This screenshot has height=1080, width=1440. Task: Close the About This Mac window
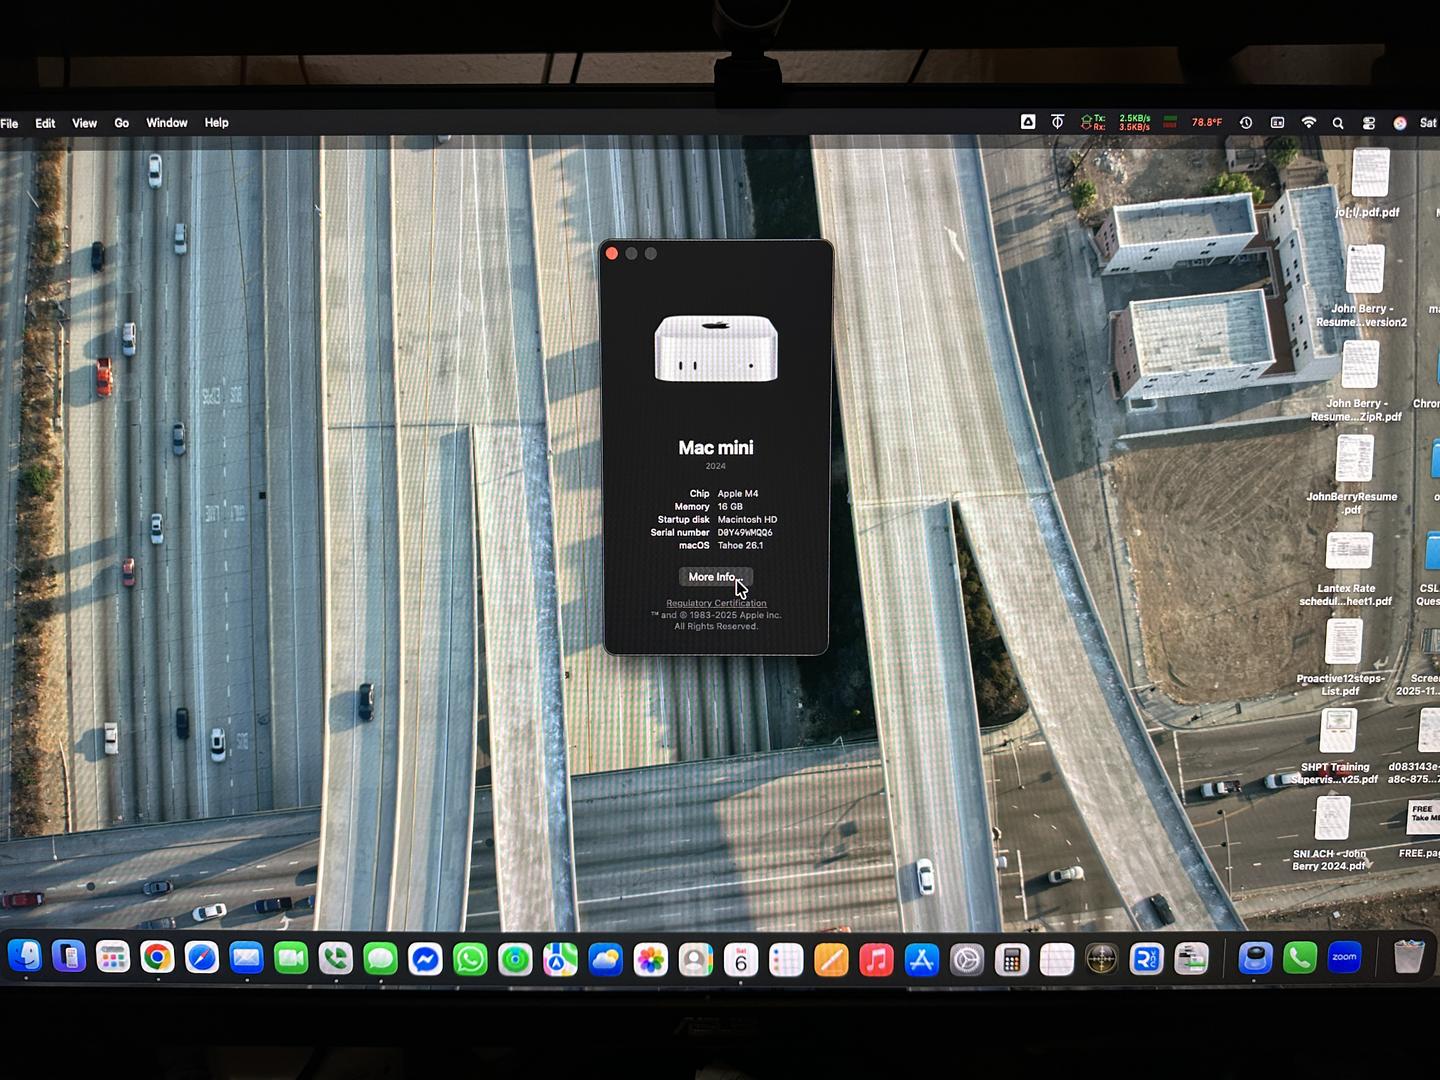612,254
